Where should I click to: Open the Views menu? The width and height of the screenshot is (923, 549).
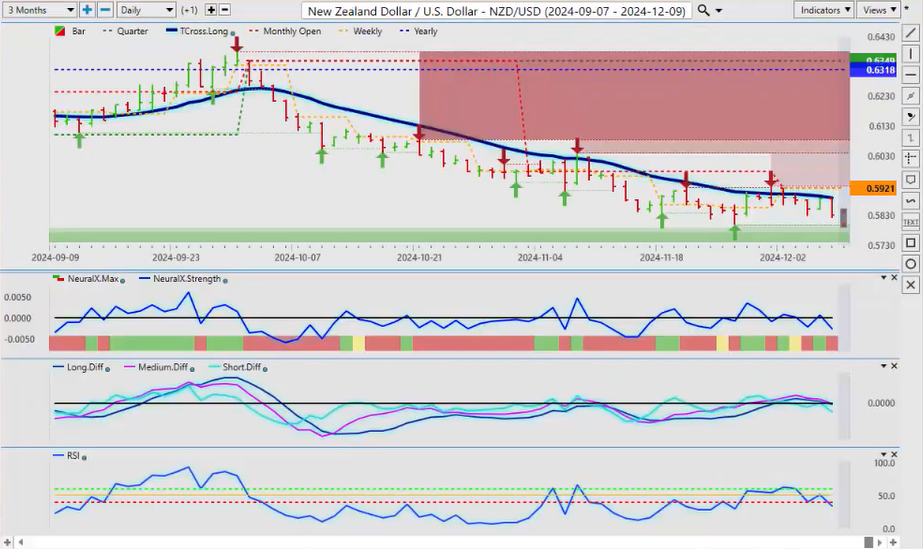[x=877, y=10]
